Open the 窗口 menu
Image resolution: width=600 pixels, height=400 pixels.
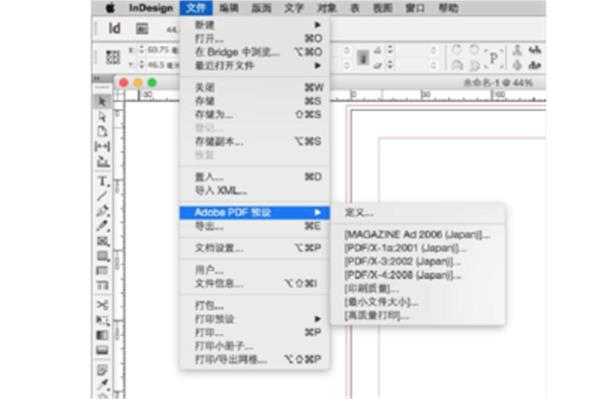coord(415,8)
